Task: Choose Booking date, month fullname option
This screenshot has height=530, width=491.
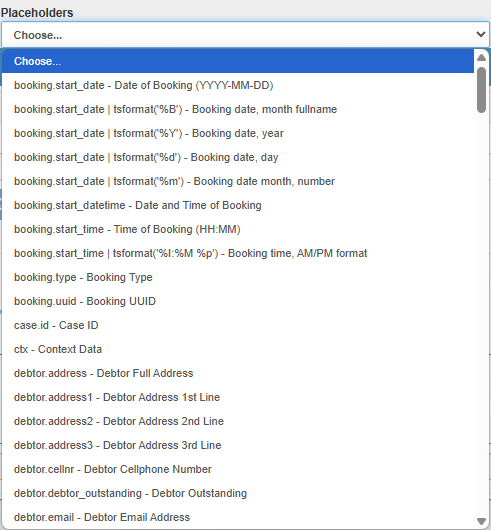Action: [x=238, y=109]
